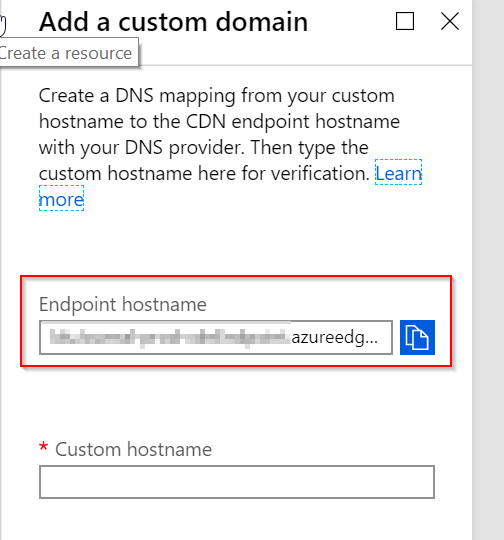Click the Custom hostname label
The image size is (504, 540).
pos(133,449)
